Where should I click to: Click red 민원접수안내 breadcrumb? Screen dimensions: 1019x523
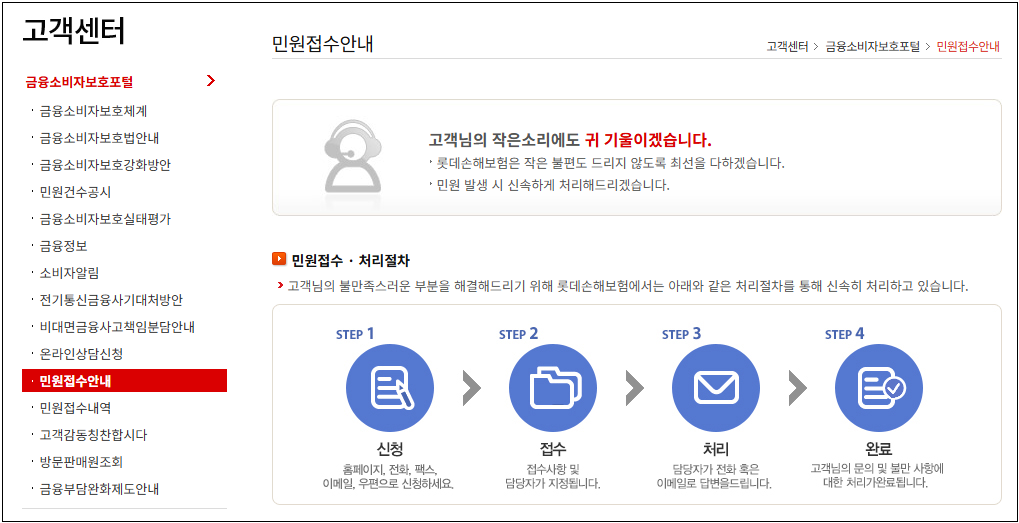(968, 47)
